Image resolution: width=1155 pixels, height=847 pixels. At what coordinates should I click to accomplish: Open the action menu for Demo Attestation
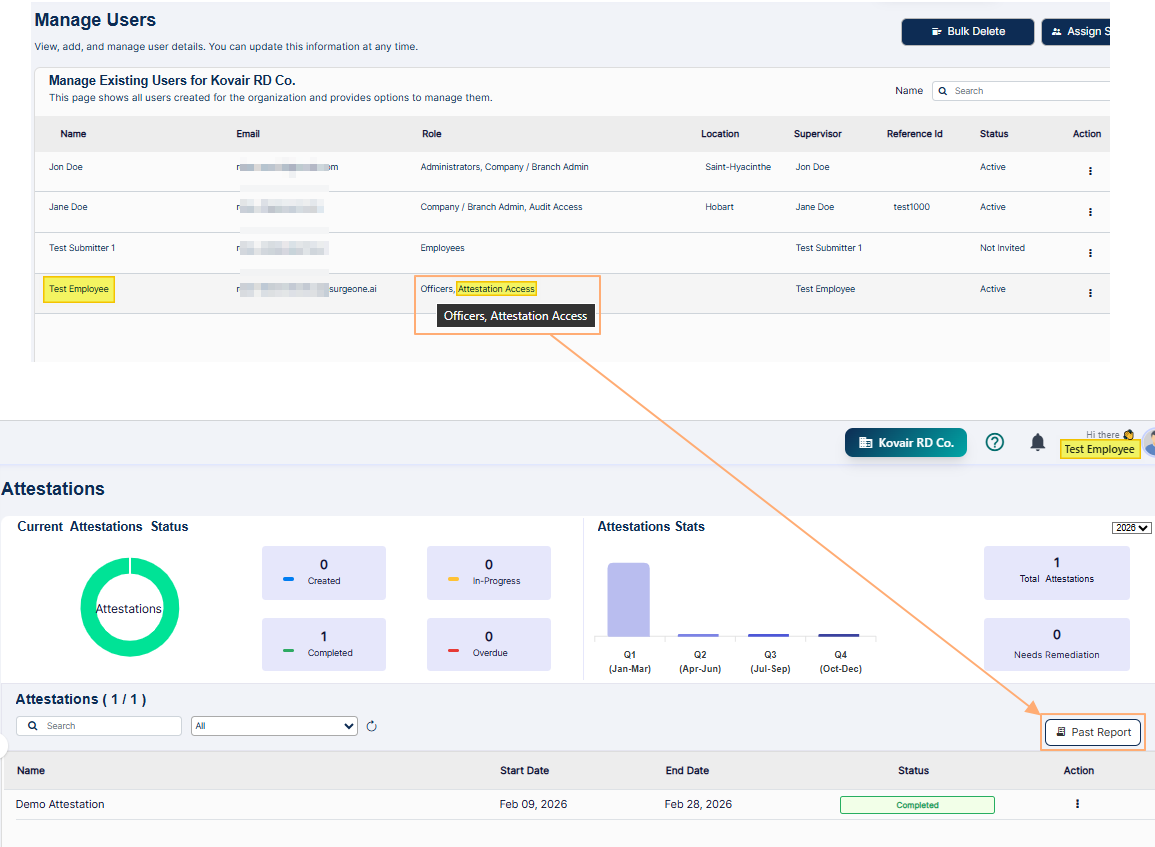[1077, 804]
